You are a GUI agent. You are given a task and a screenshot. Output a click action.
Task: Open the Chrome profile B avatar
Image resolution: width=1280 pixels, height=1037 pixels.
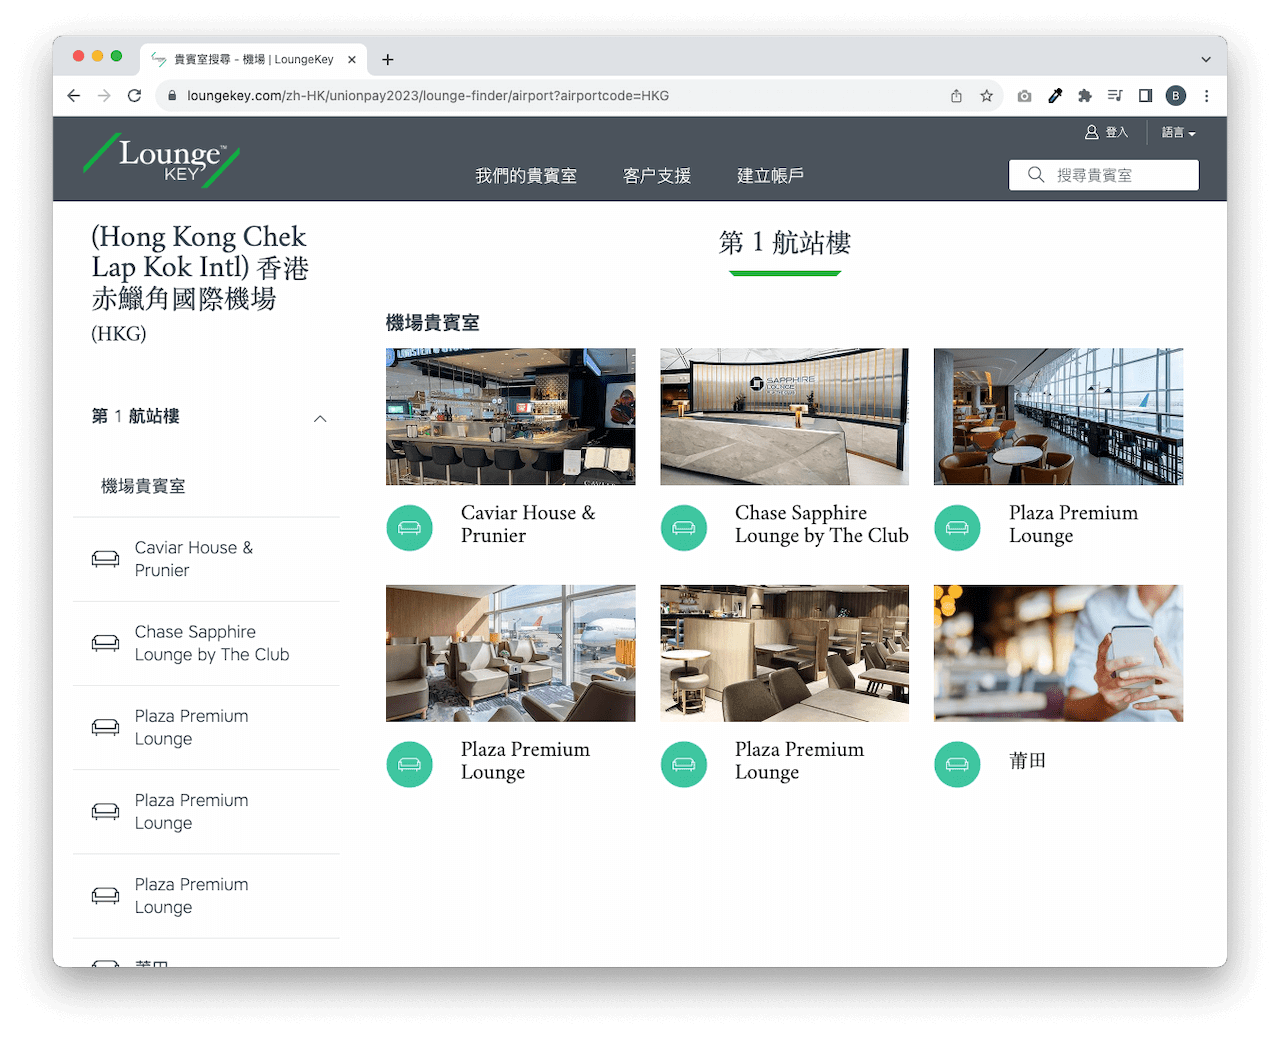click(1176, 96)
